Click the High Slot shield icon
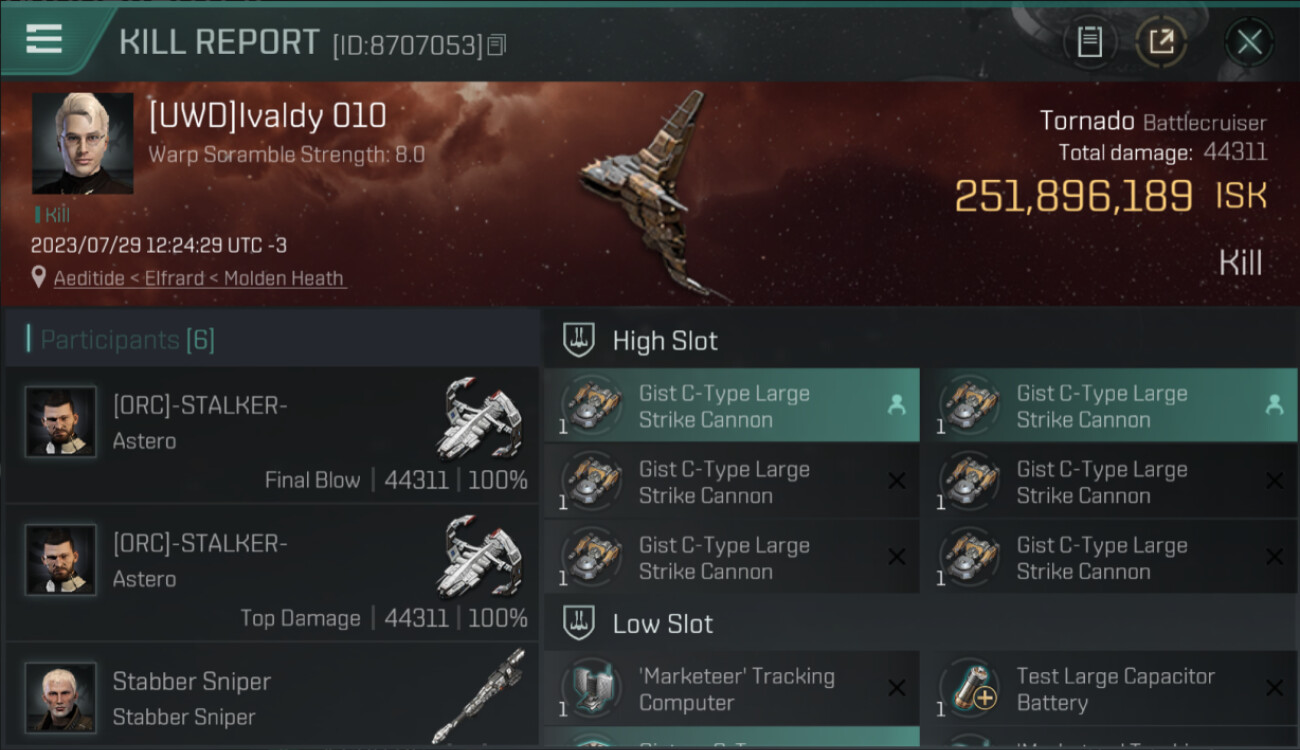Image resolution: width=1300 pixels, height=750 pixels. 579,340
